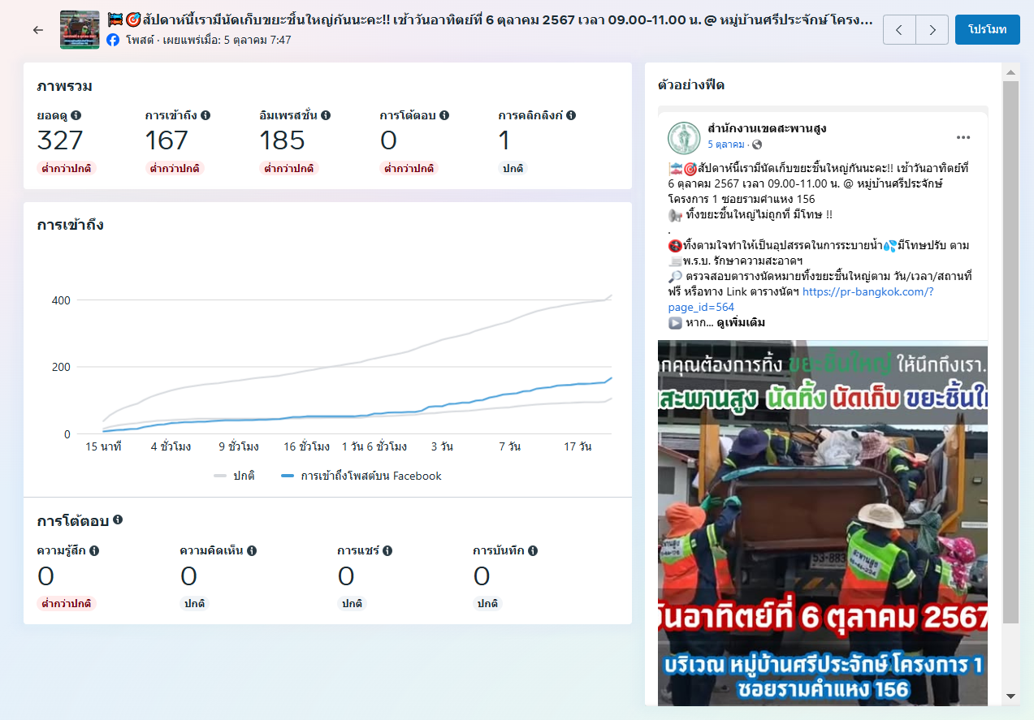The height and width of the screenshot is (720, 1034).
Task: Expand post text with ดูเพิ่มเติม
Action: click(741, 323)
